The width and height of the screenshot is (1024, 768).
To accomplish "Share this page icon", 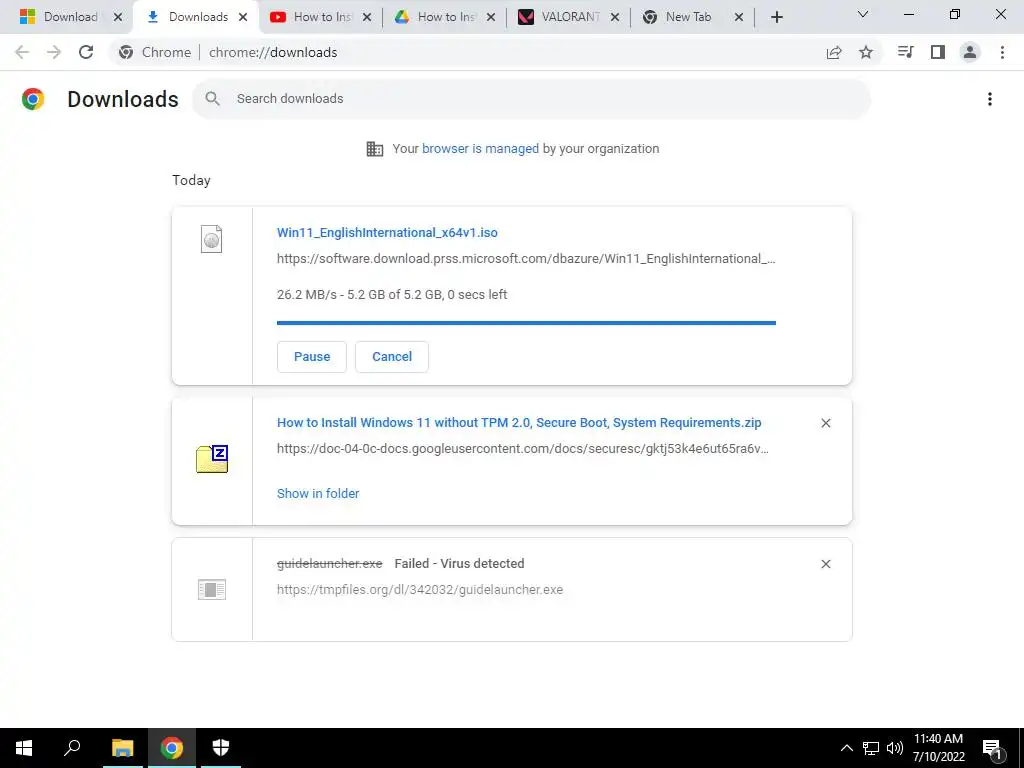I will pyautogui.click(x=834, y=52).
